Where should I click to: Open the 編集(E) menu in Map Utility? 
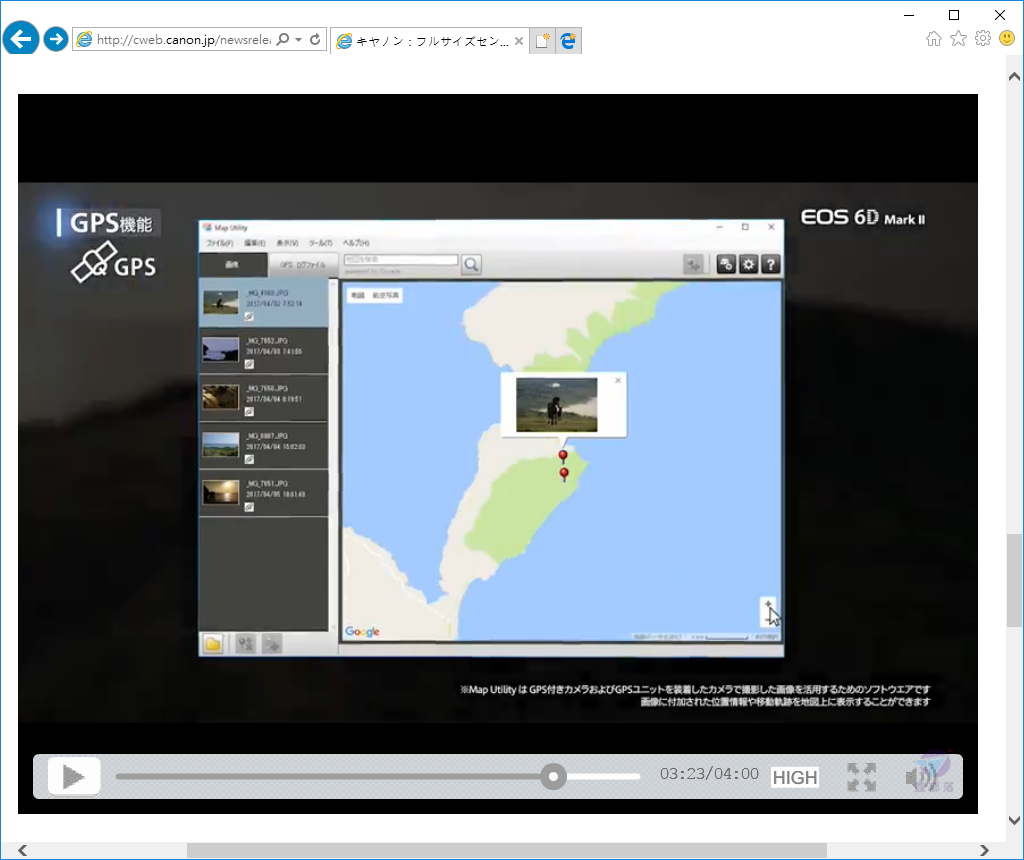point(255,243)
